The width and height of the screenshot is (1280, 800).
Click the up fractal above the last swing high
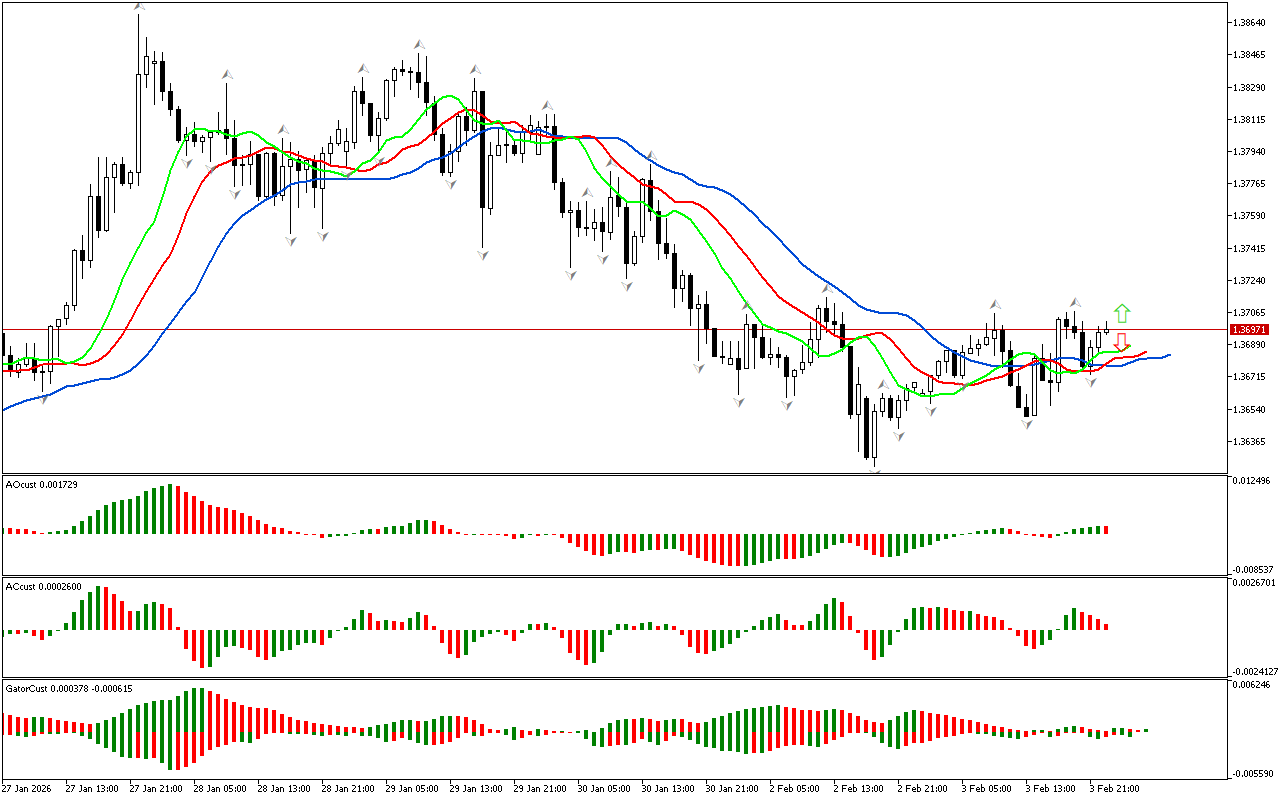tap(1074, 302)
